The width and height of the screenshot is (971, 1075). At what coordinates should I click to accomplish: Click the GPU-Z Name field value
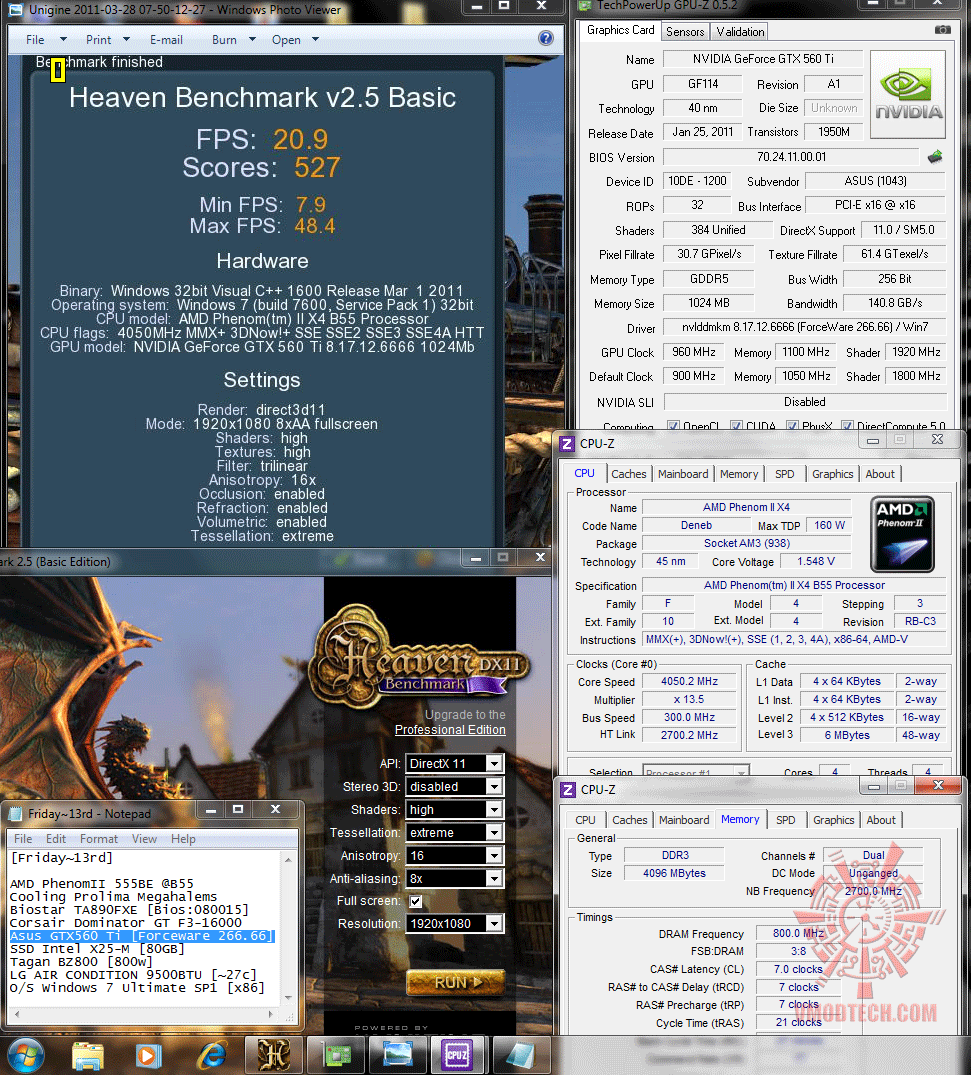point(763,59)
